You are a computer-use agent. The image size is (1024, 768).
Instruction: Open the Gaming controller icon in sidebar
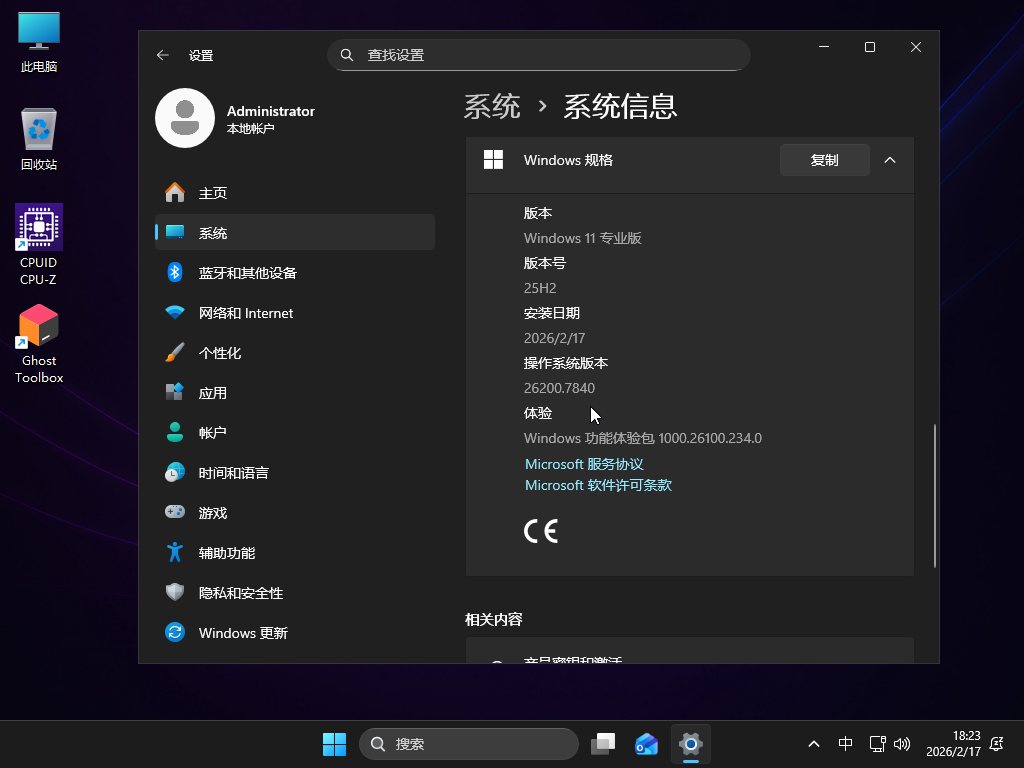(175, 512)
